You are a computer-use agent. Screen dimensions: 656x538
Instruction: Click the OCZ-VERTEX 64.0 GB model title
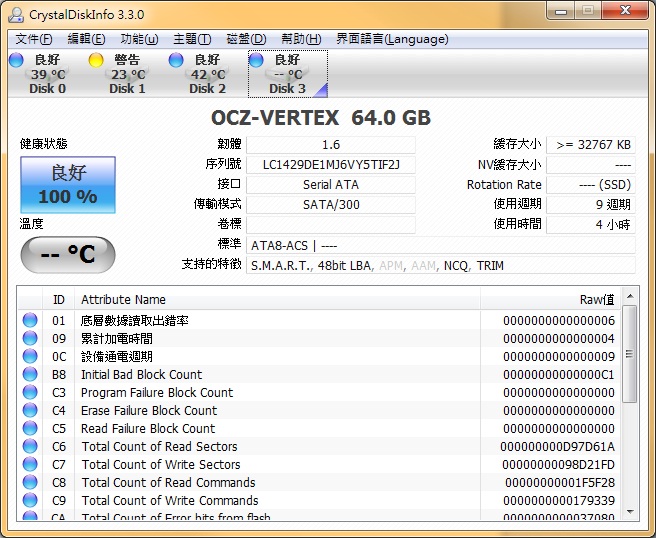321,118
